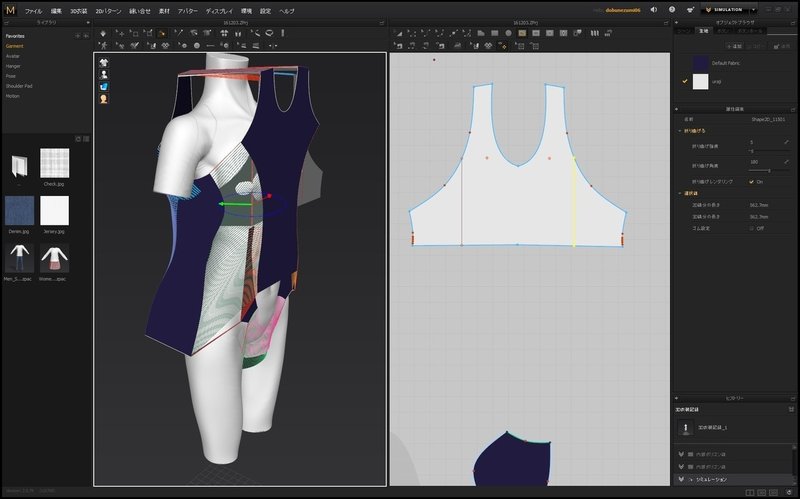Open the SIMULATION mode dropdown arrow
The height and width of the screenshot is (499, 800).
click(754, 10)
